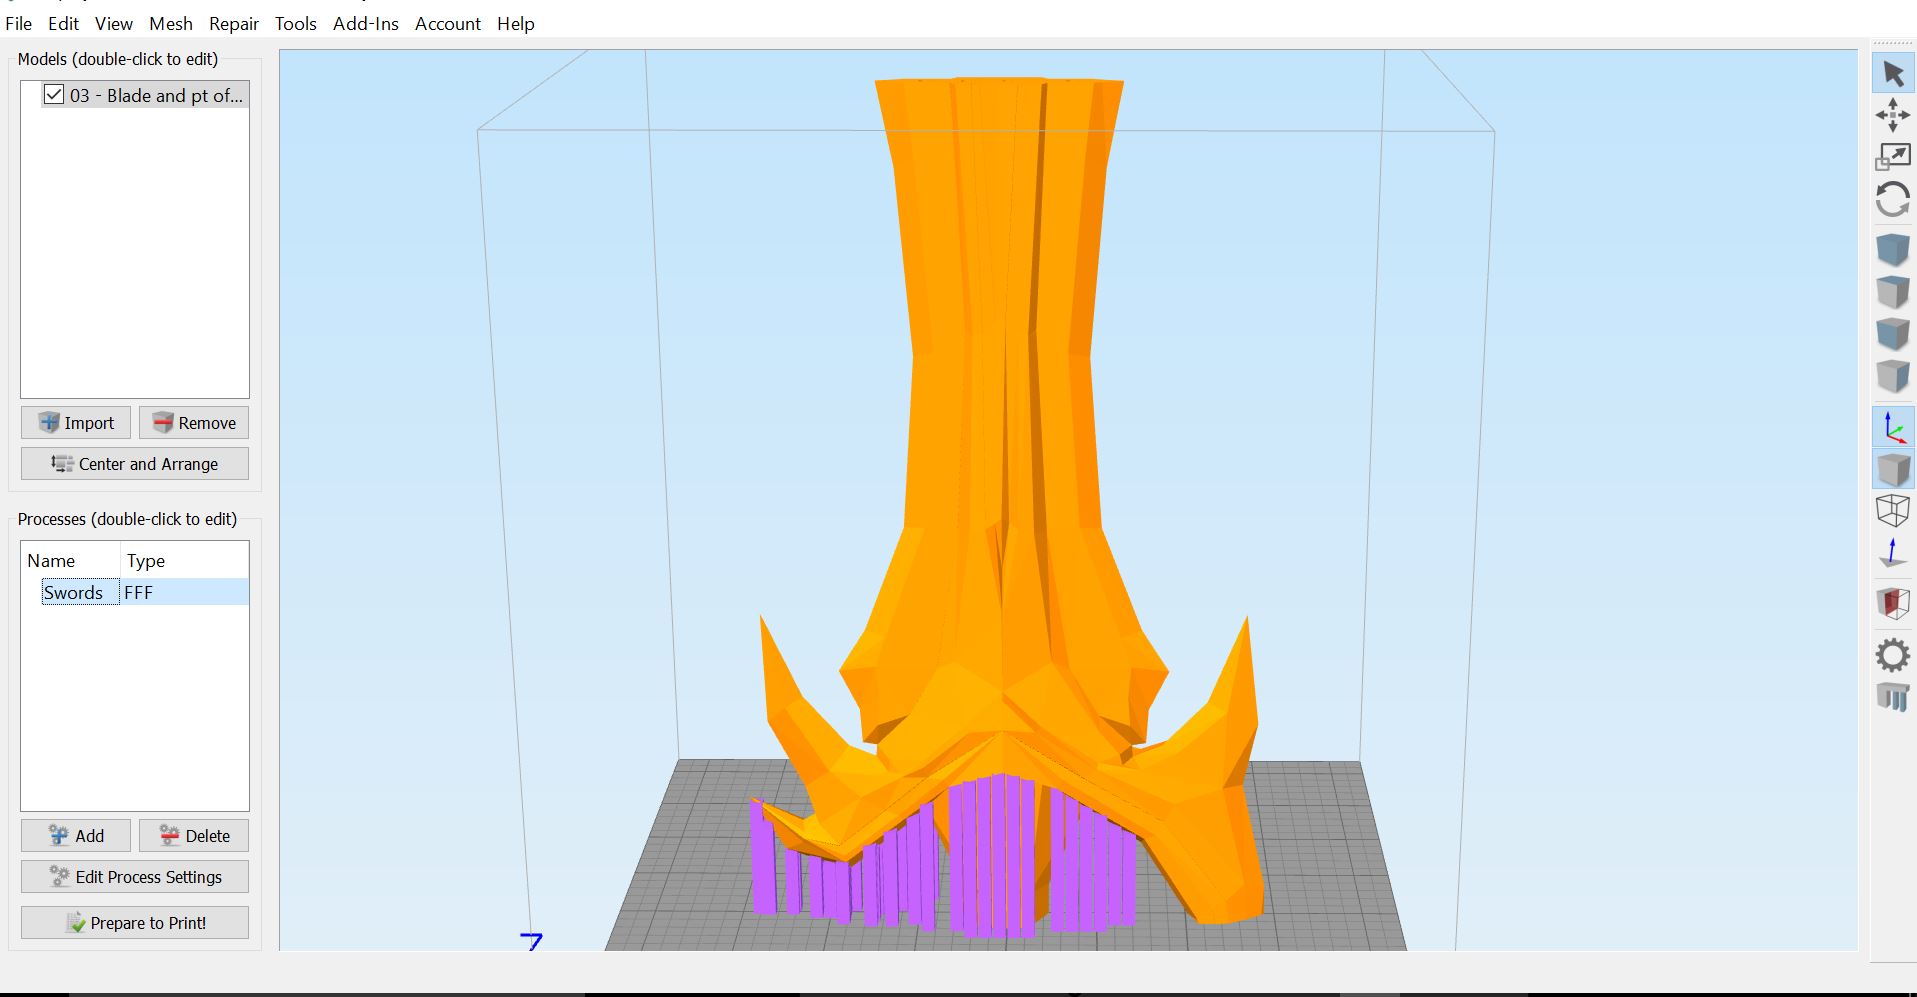
Task: Delete the selected process
Action: click(194, 836)
